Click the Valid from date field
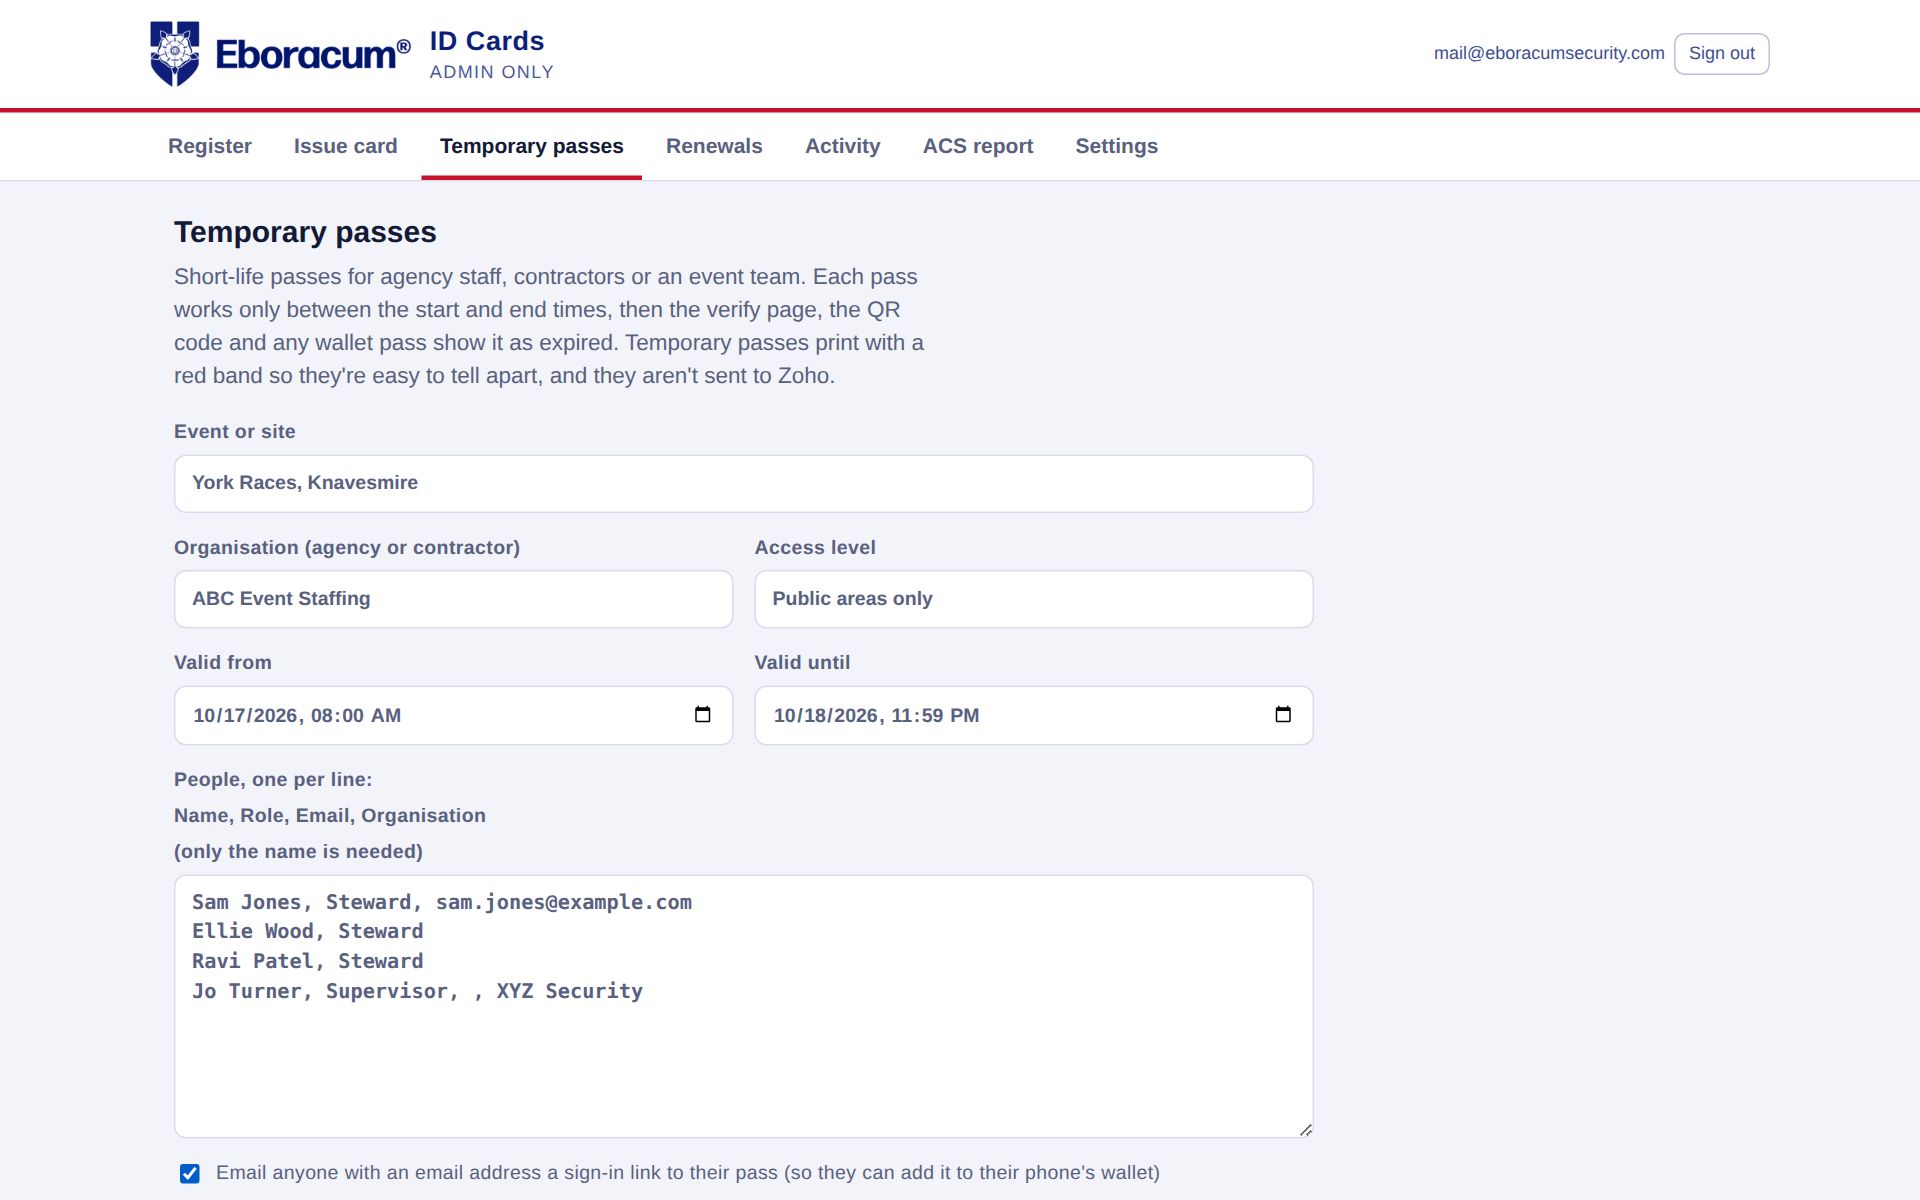This screenshot has width=1920, height=1200. pyautogui.click(x=454, y=715)
